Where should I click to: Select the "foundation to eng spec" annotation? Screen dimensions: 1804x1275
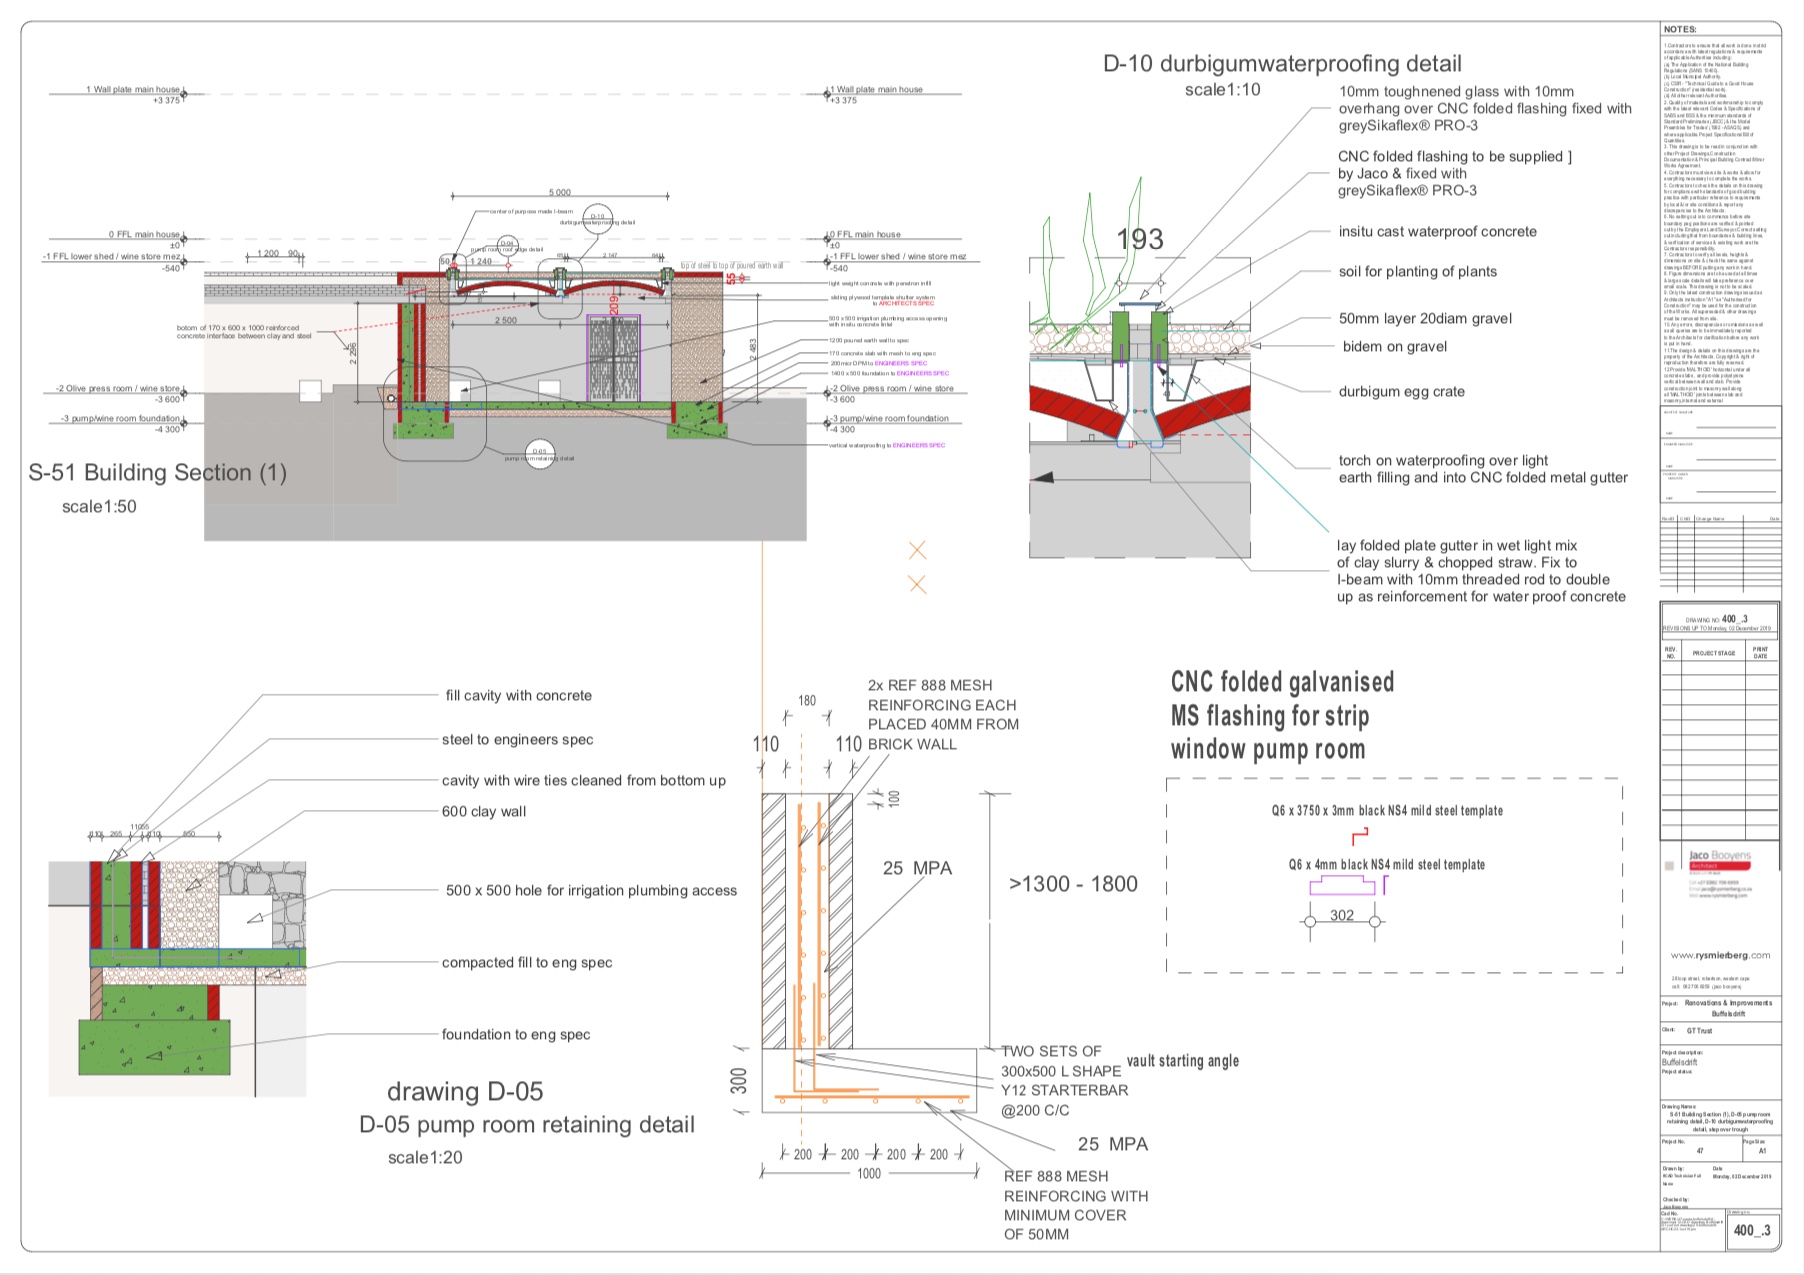click(516, 1035)
